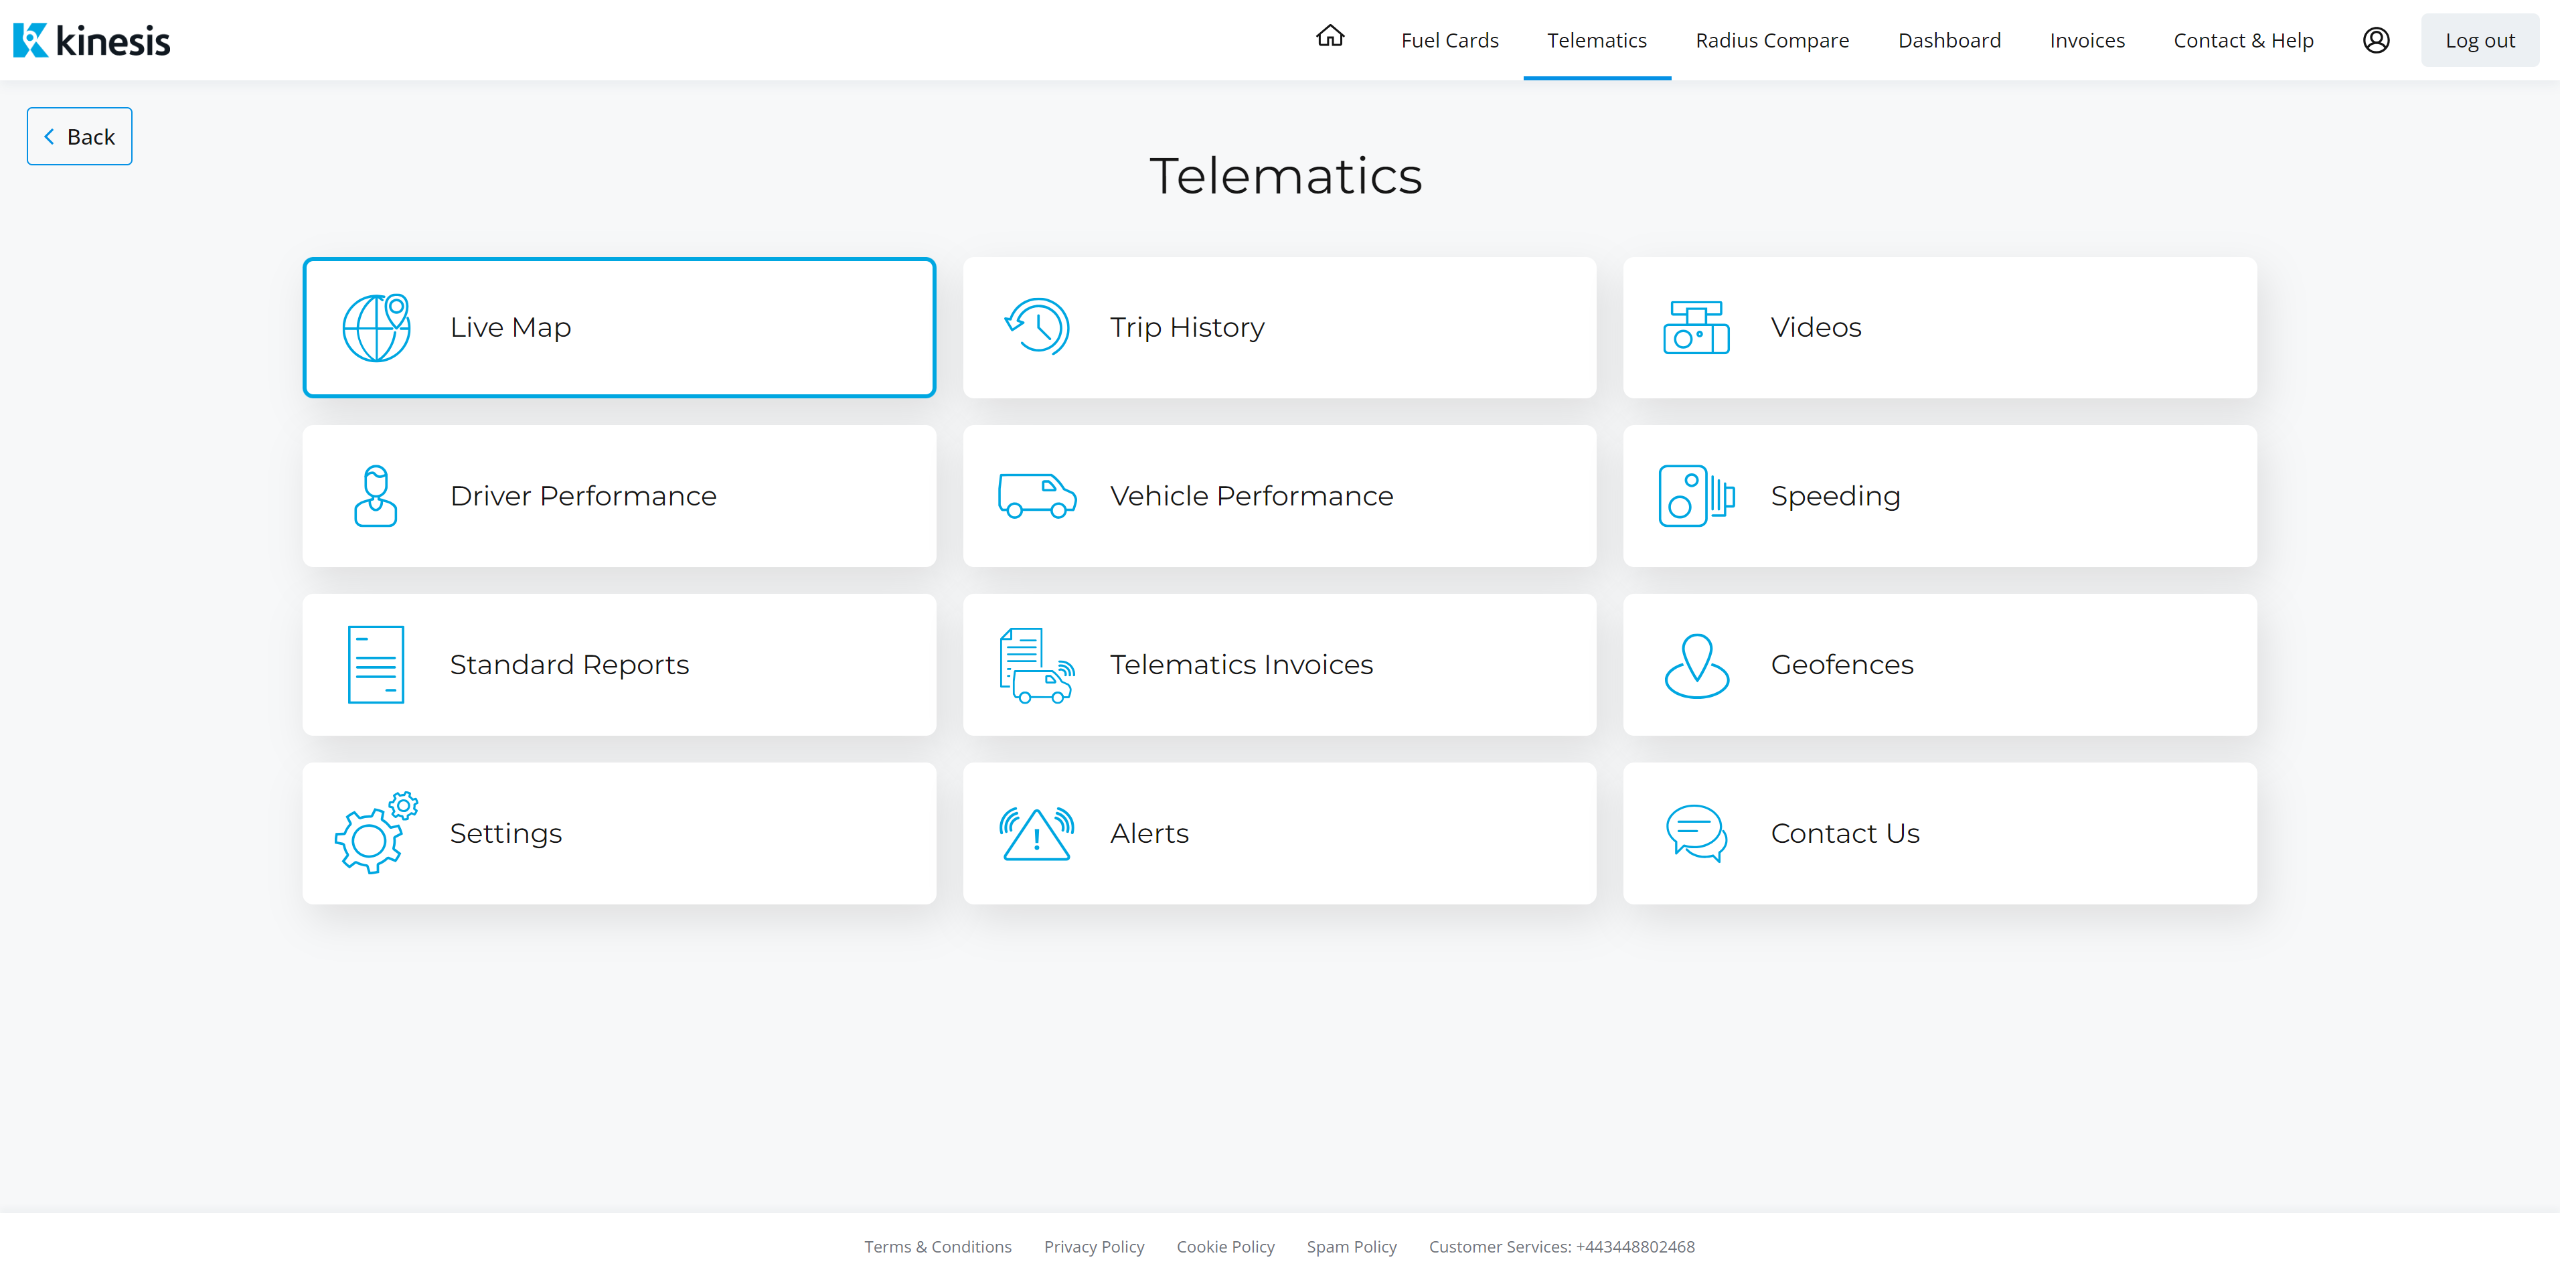Click the Speeding camera icon

(x=1696, y=496)
